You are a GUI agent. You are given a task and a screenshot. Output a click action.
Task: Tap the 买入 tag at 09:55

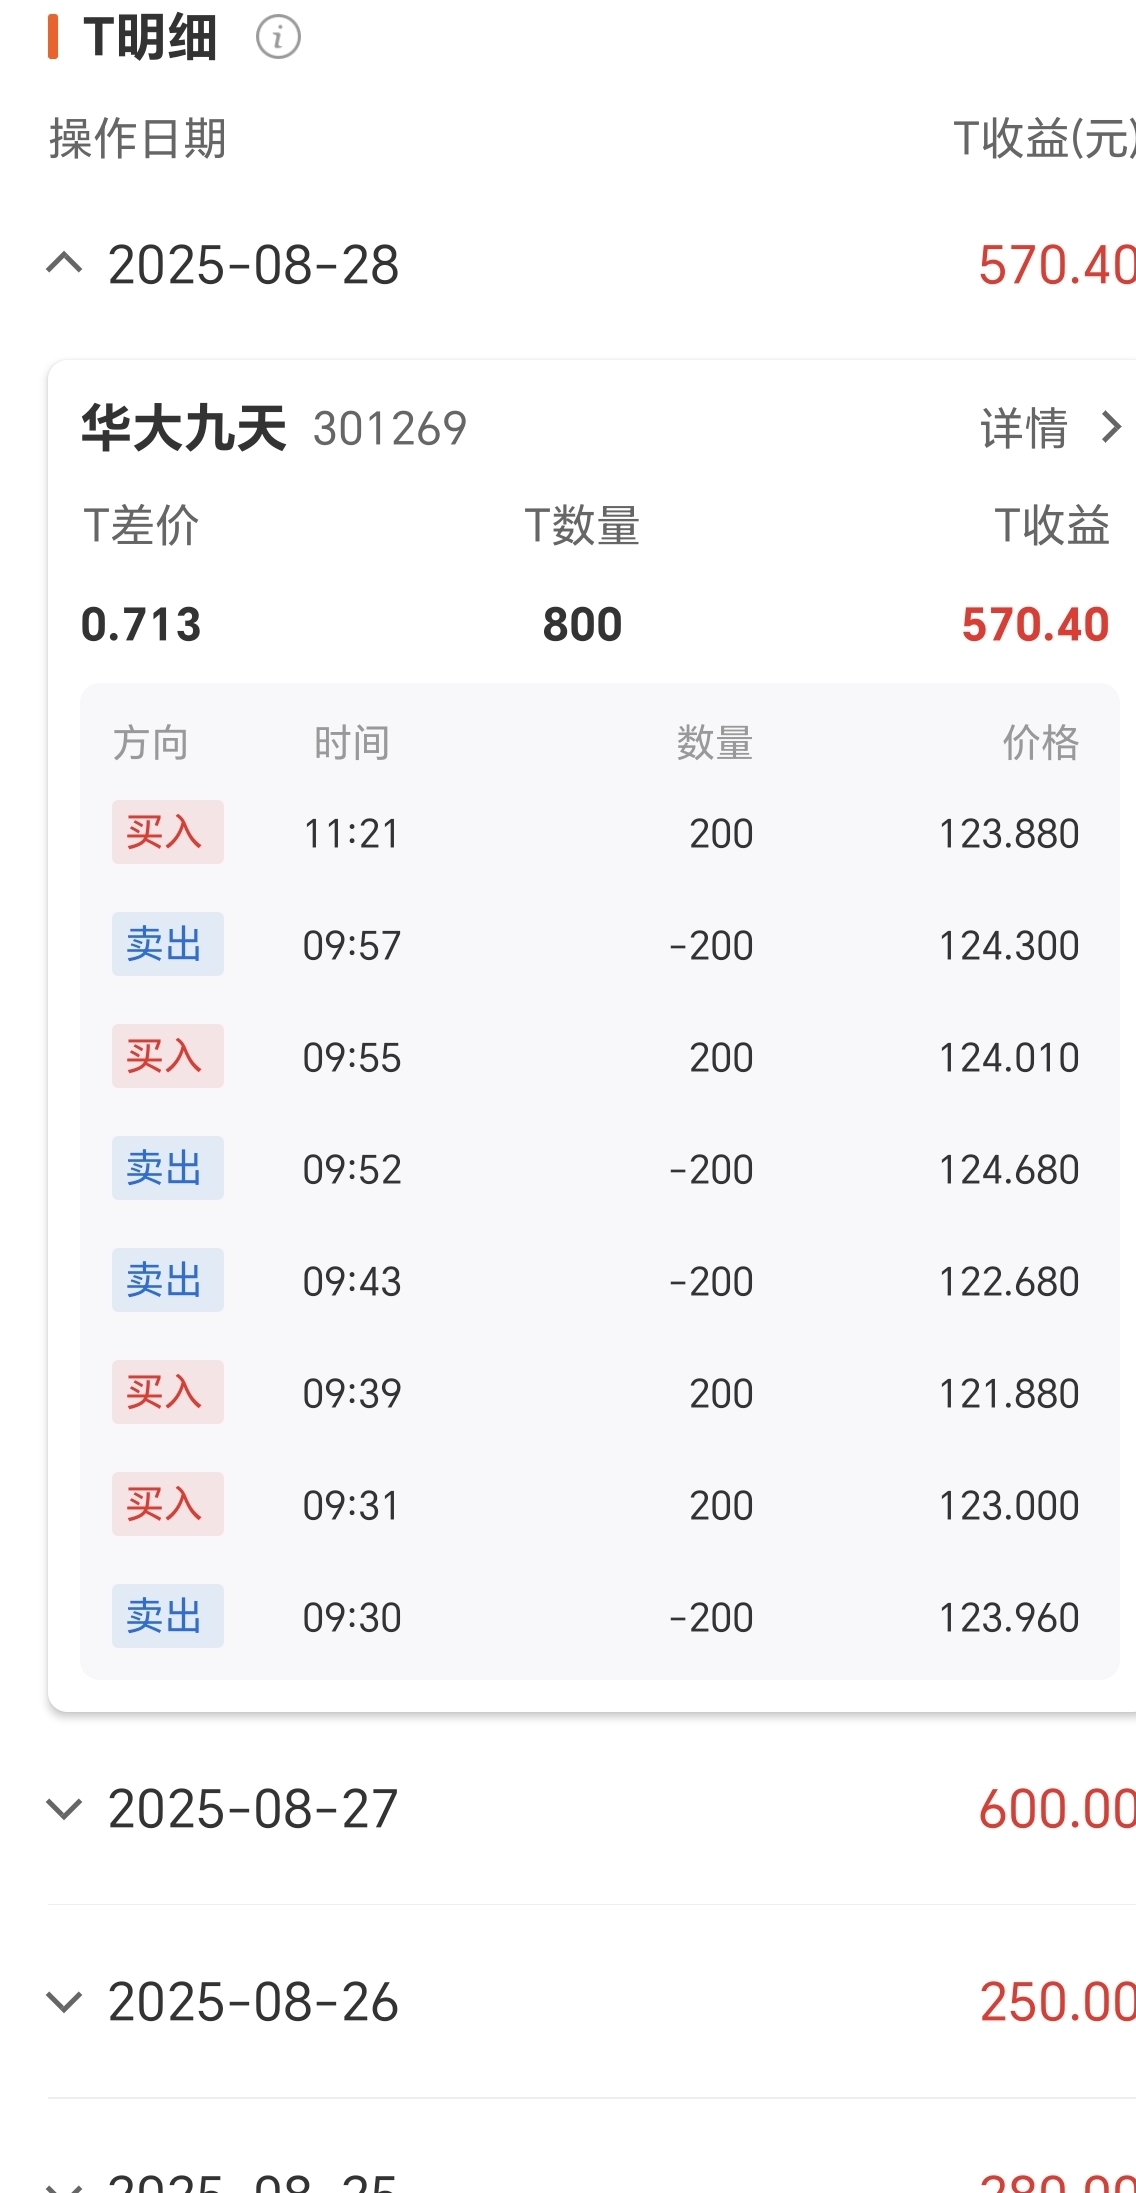pos(168,1056)
